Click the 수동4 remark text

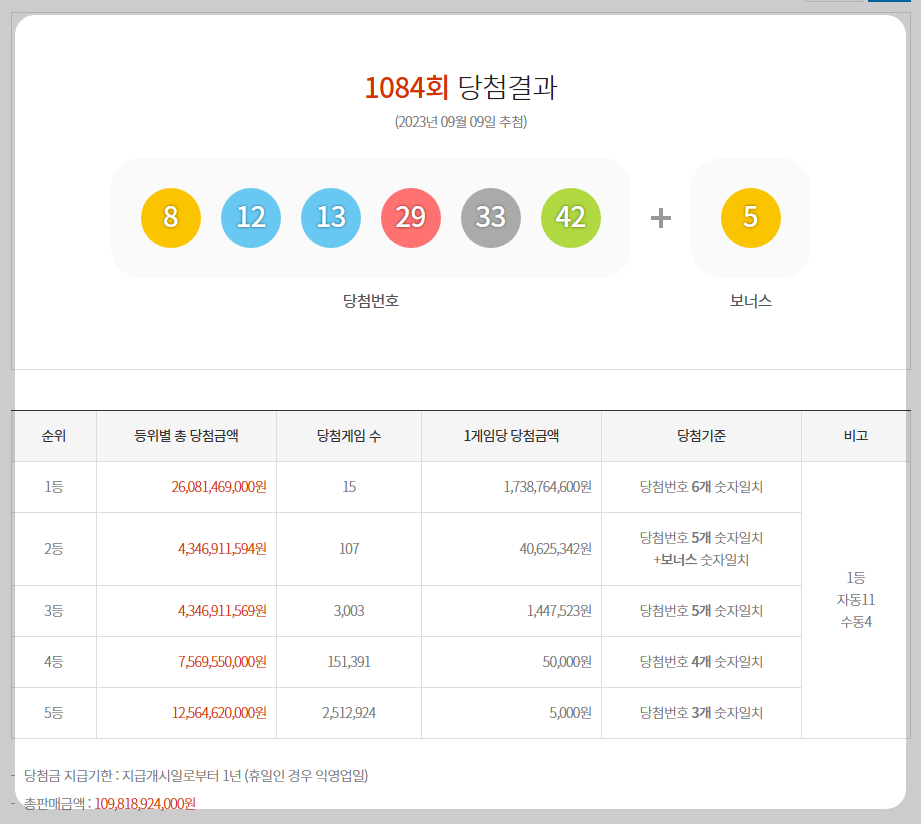[856, 622]
